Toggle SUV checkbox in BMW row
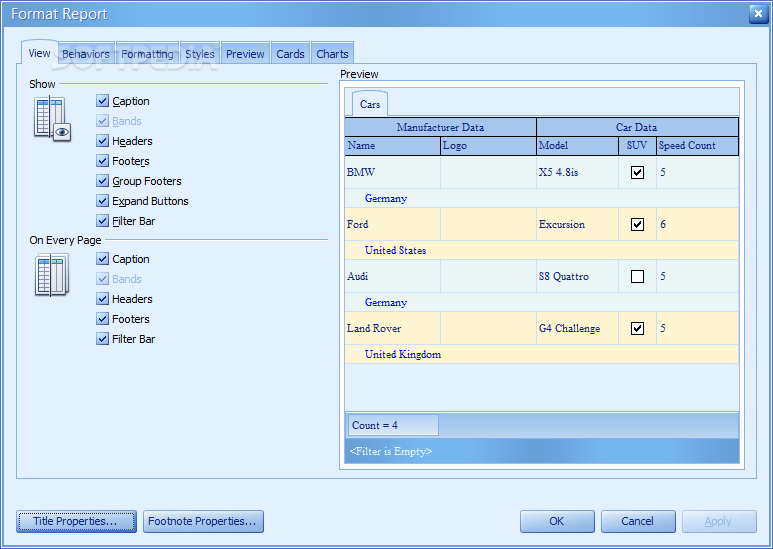The image size is (773, 549). pos(637,172)
